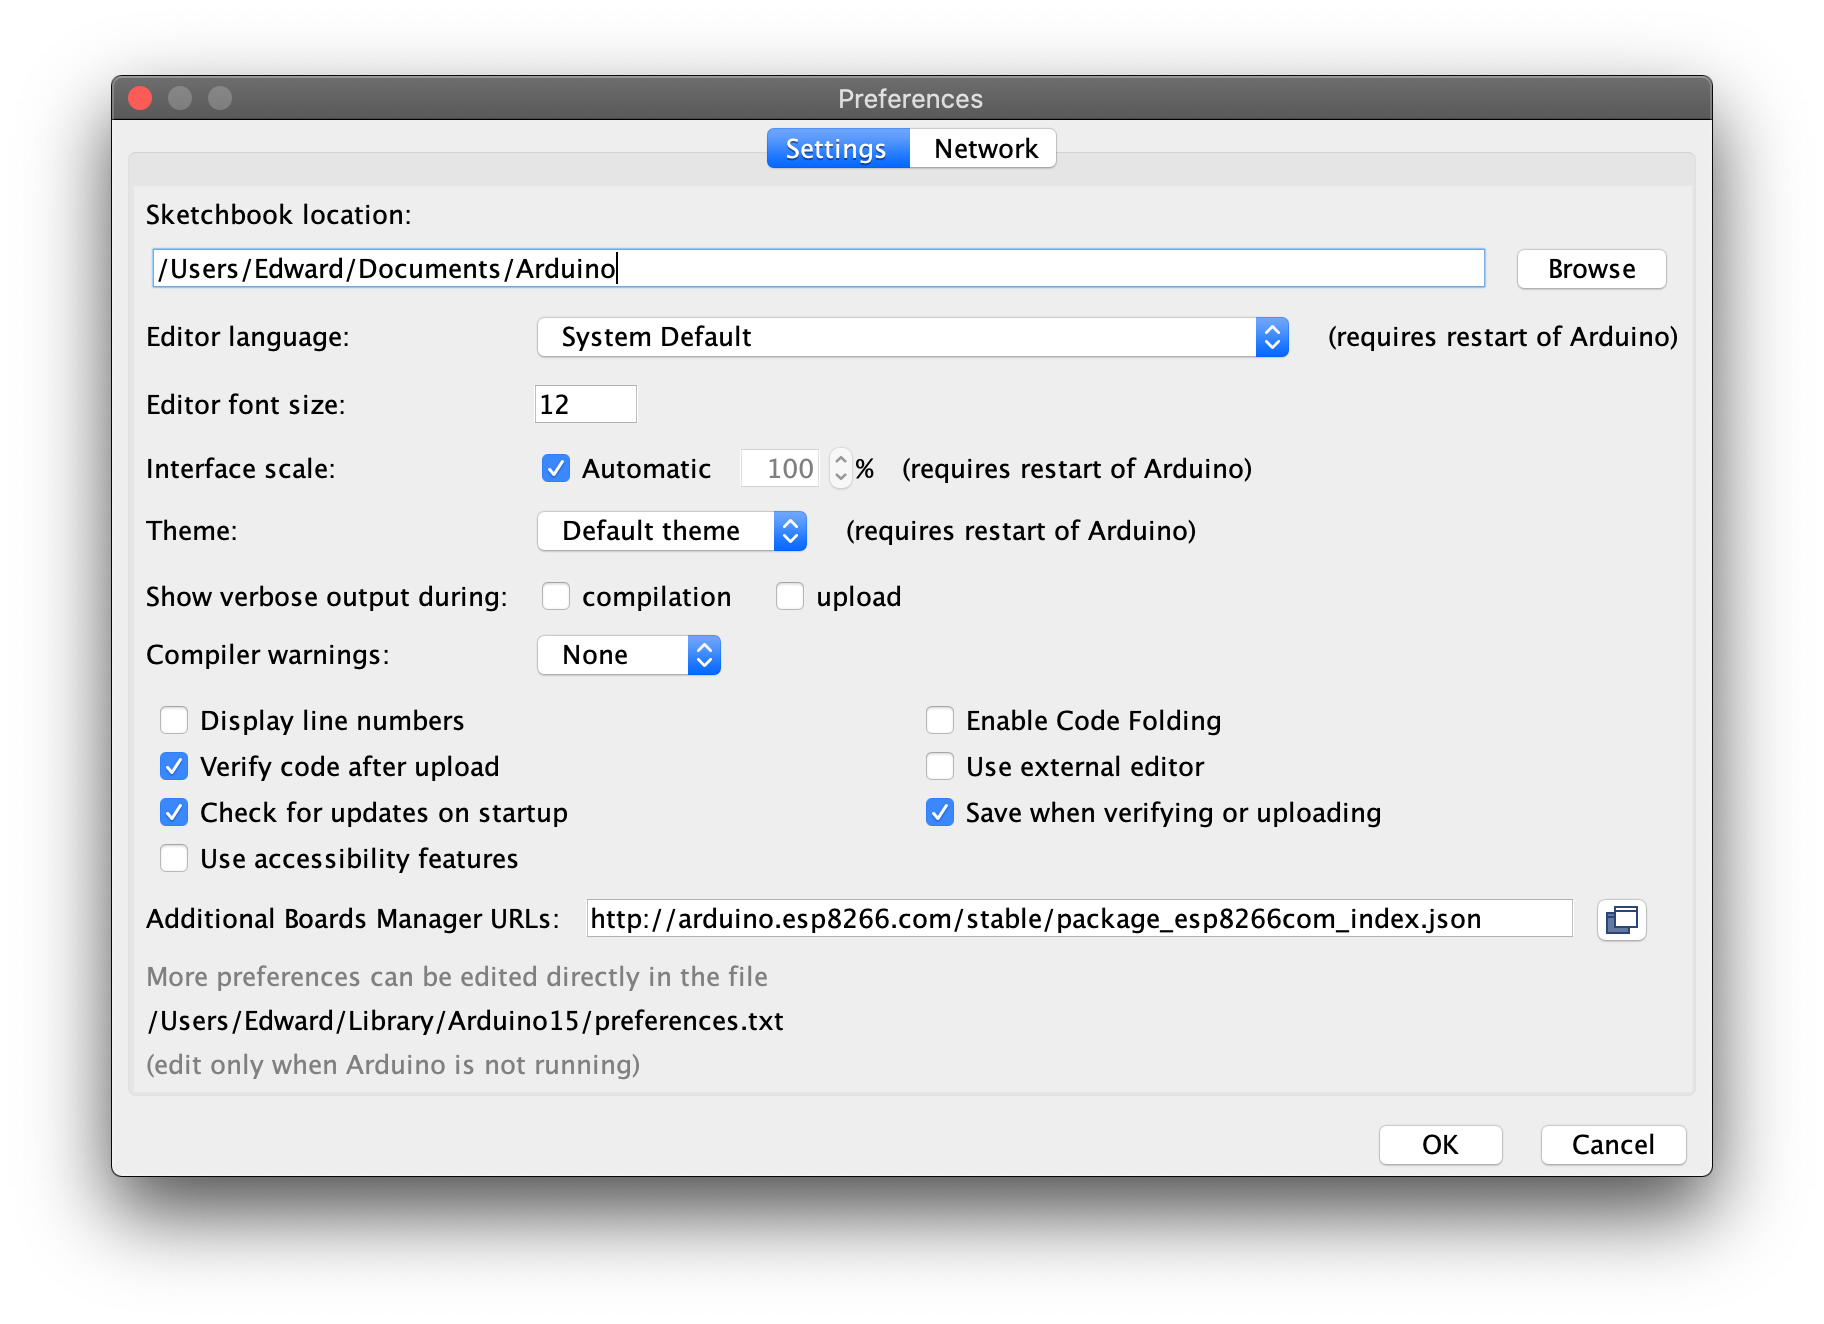The image size is (1824, 1324).
Task: Open the preferences.txt file path link
Action: [465, 1021]
